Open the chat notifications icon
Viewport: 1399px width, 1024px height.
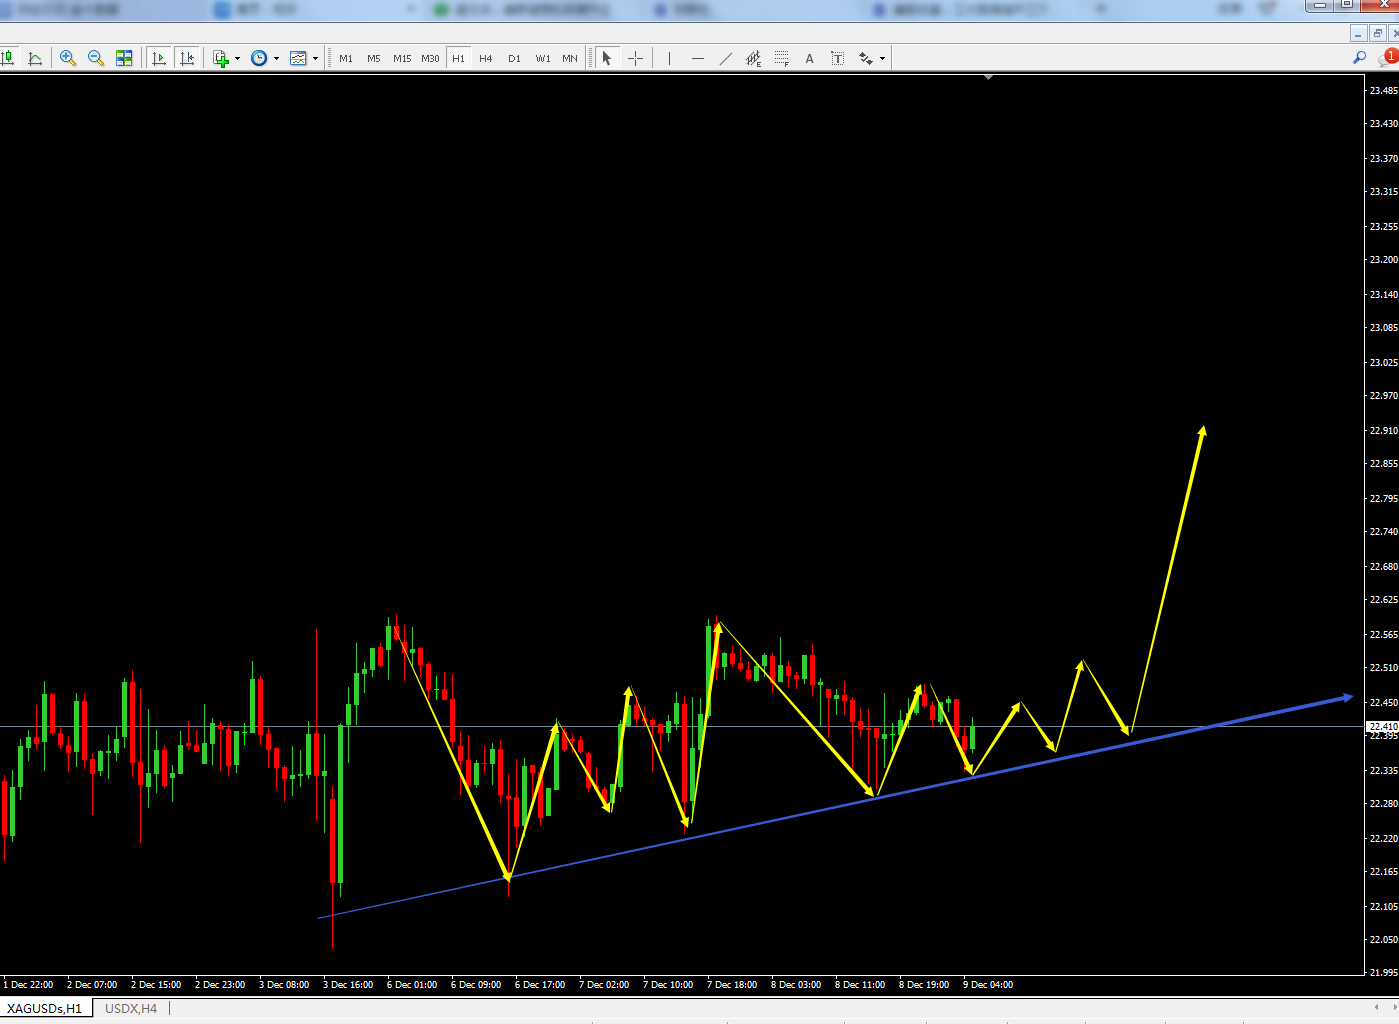[x=1387, y=58]
